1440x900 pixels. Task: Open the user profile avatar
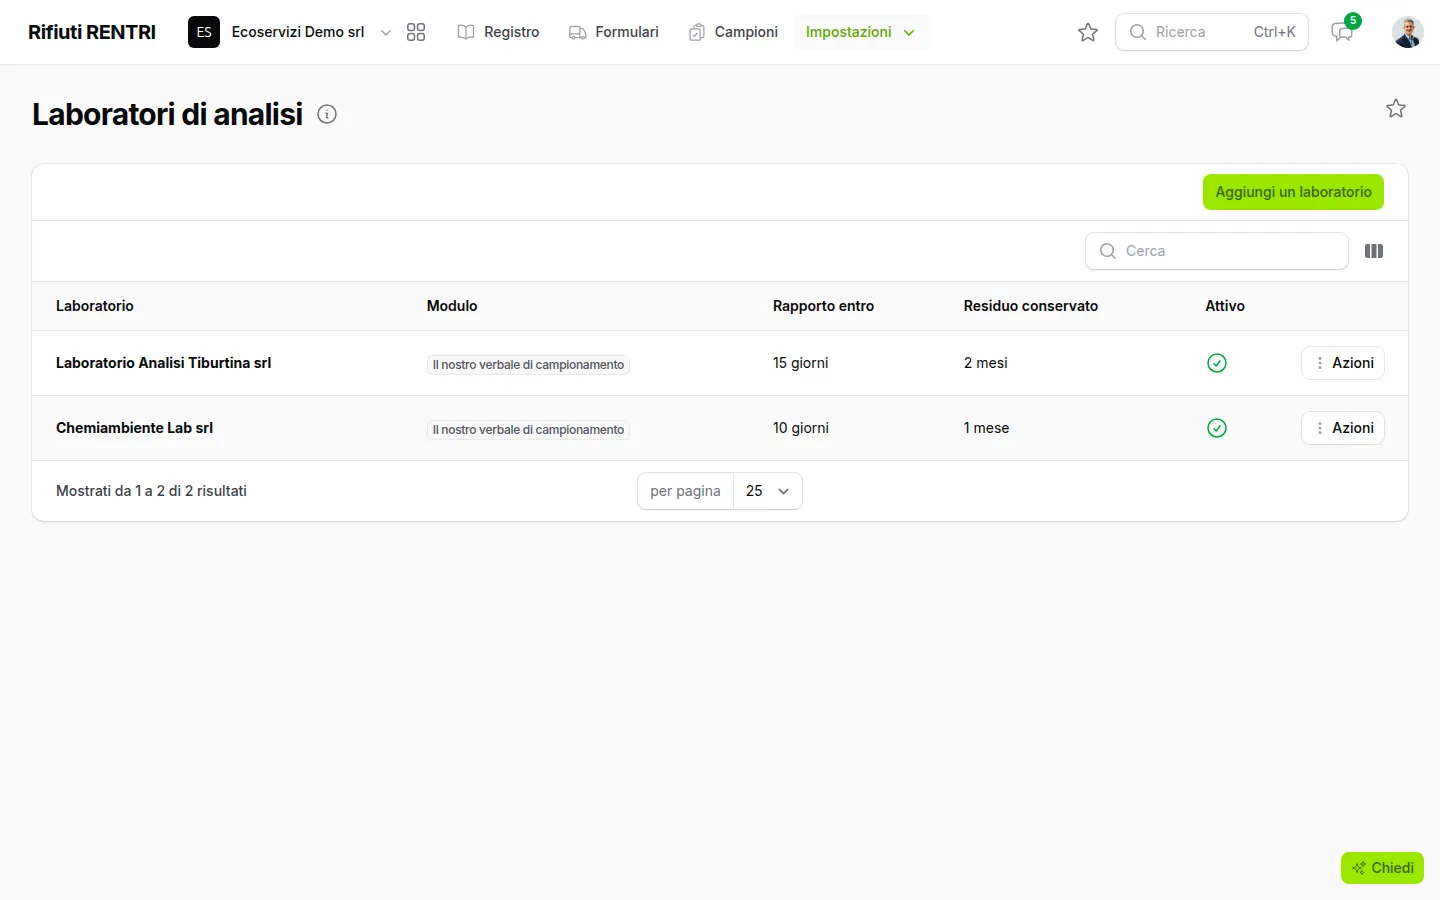click(1407, 32)
